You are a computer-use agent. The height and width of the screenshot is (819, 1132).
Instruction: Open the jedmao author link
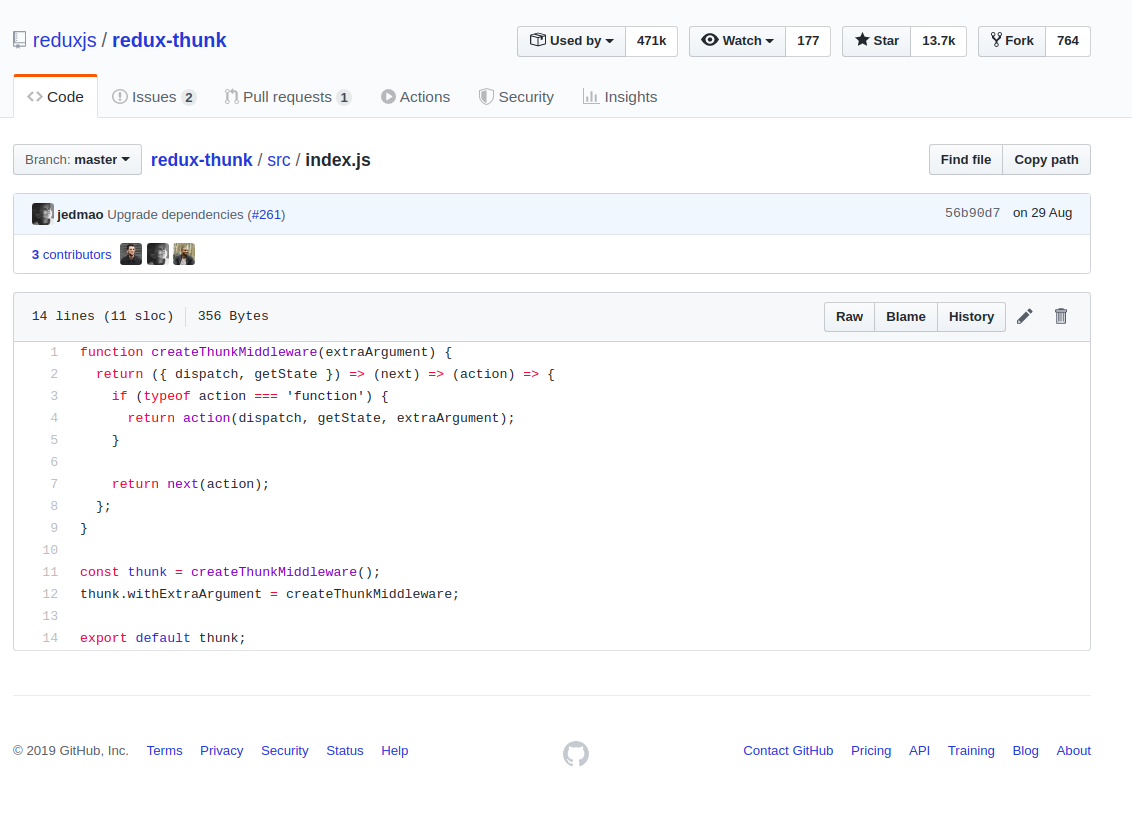(80, 214)
